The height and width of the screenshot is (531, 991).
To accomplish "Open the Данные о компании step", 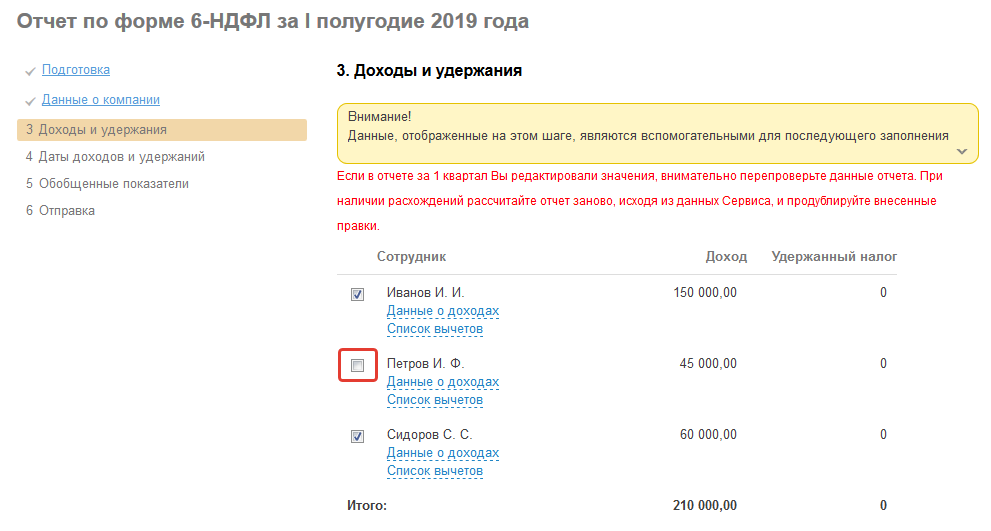I will click(x=100, y=100).
